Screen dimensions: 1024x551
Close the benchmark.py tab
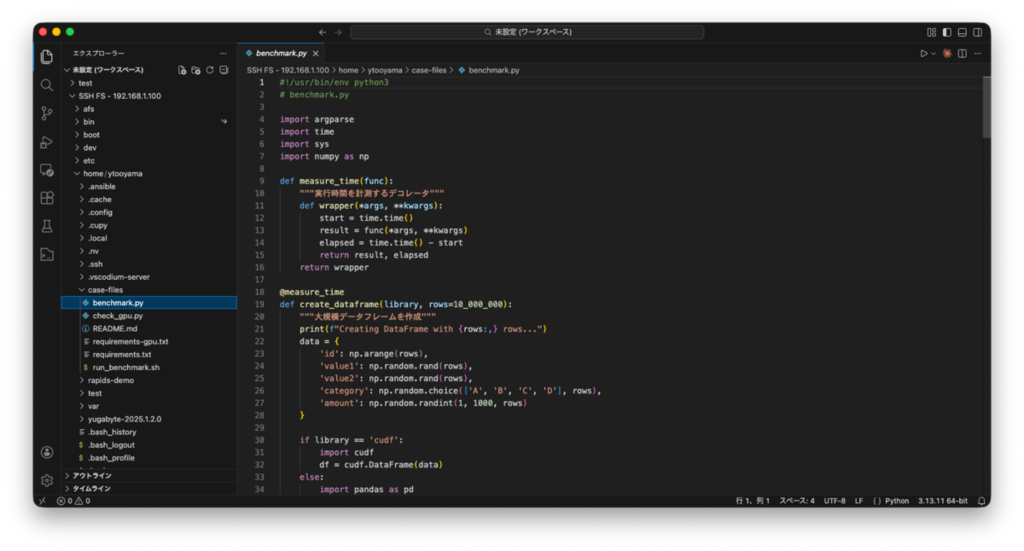(x=315, y=54)
